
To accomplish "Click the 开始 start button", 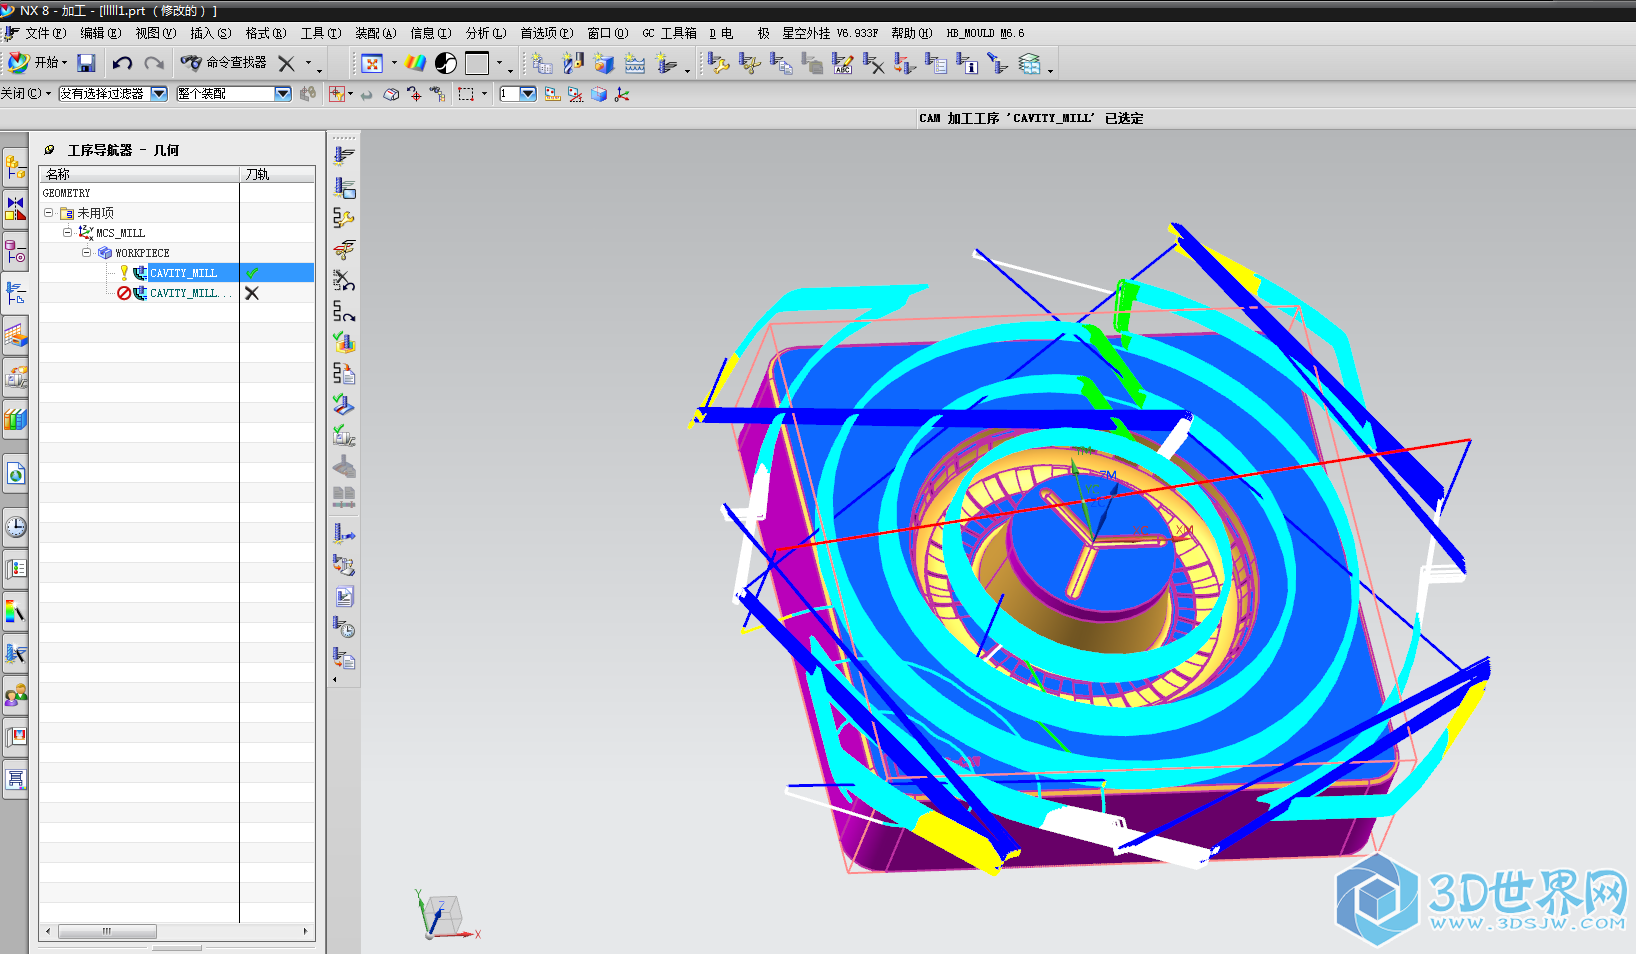I will click(x=38, y=63).
